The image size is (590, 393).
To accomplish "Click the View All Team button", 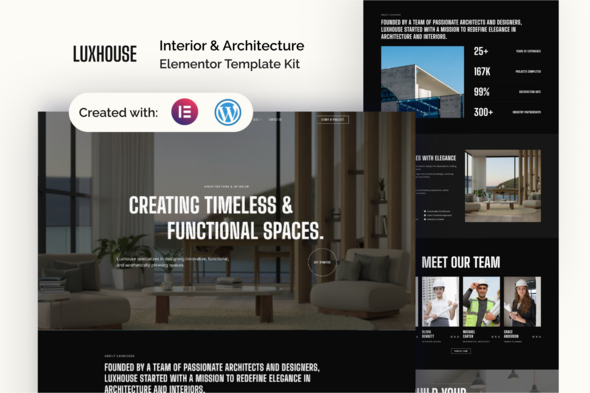I will click(461, 351).
